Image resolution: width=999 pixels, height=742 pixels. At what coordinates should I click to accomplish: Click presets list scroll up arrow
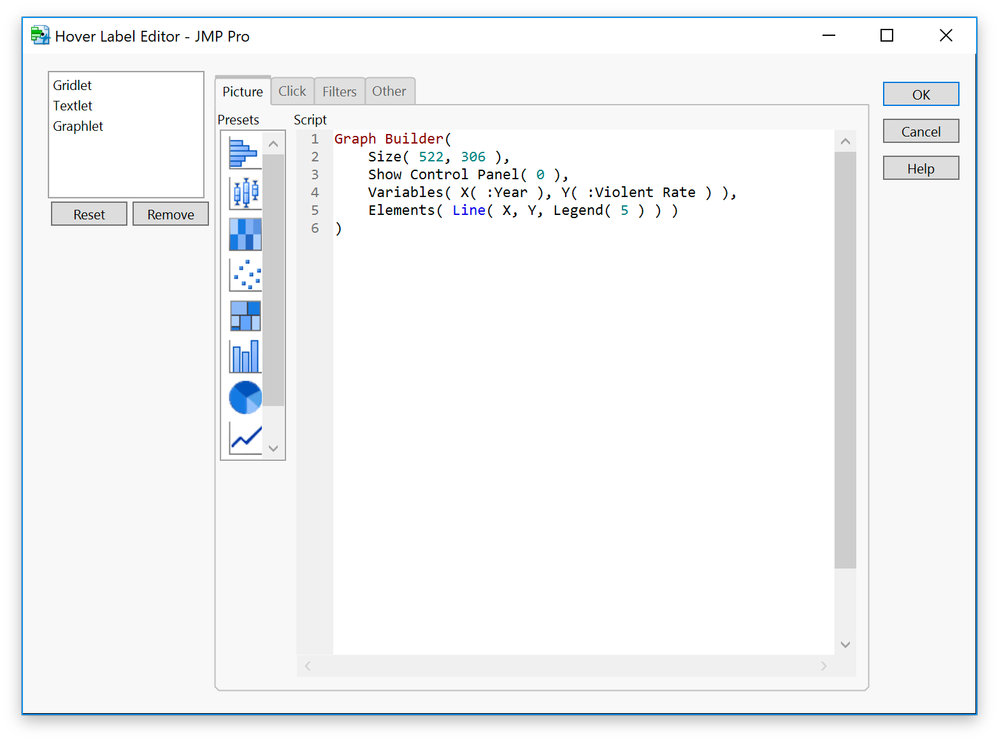[x=273, y=143]
